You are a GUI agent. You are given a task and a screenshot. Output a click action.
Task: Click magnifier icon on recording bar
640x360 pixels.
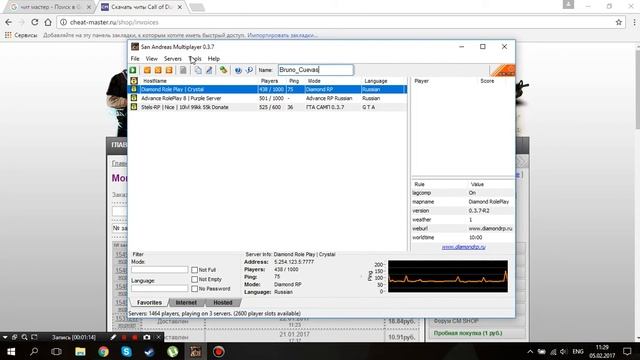click(24, 337)
